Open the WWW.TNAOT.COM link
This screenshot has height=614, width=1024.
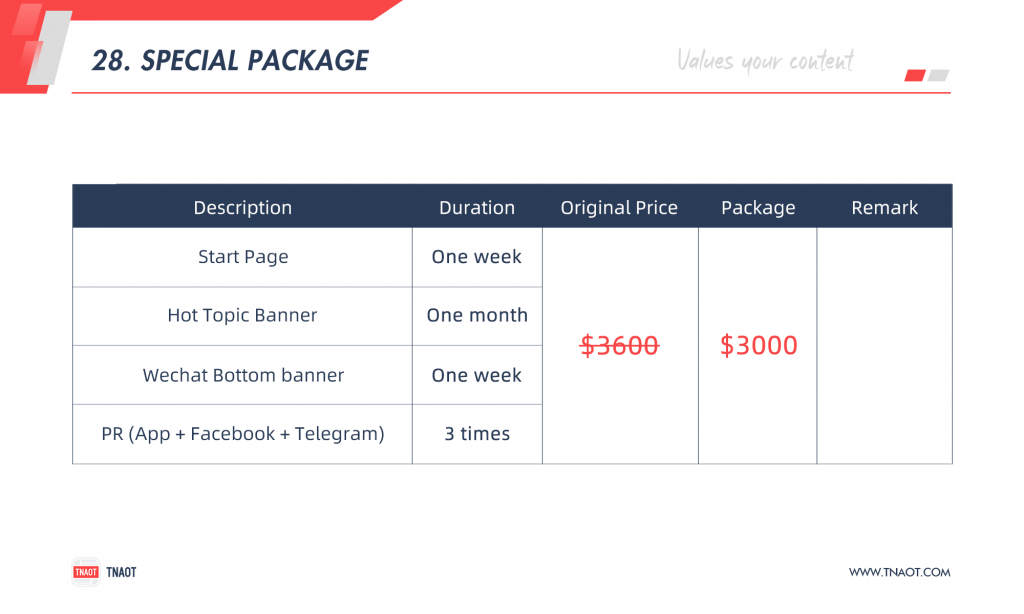point(899,572)
